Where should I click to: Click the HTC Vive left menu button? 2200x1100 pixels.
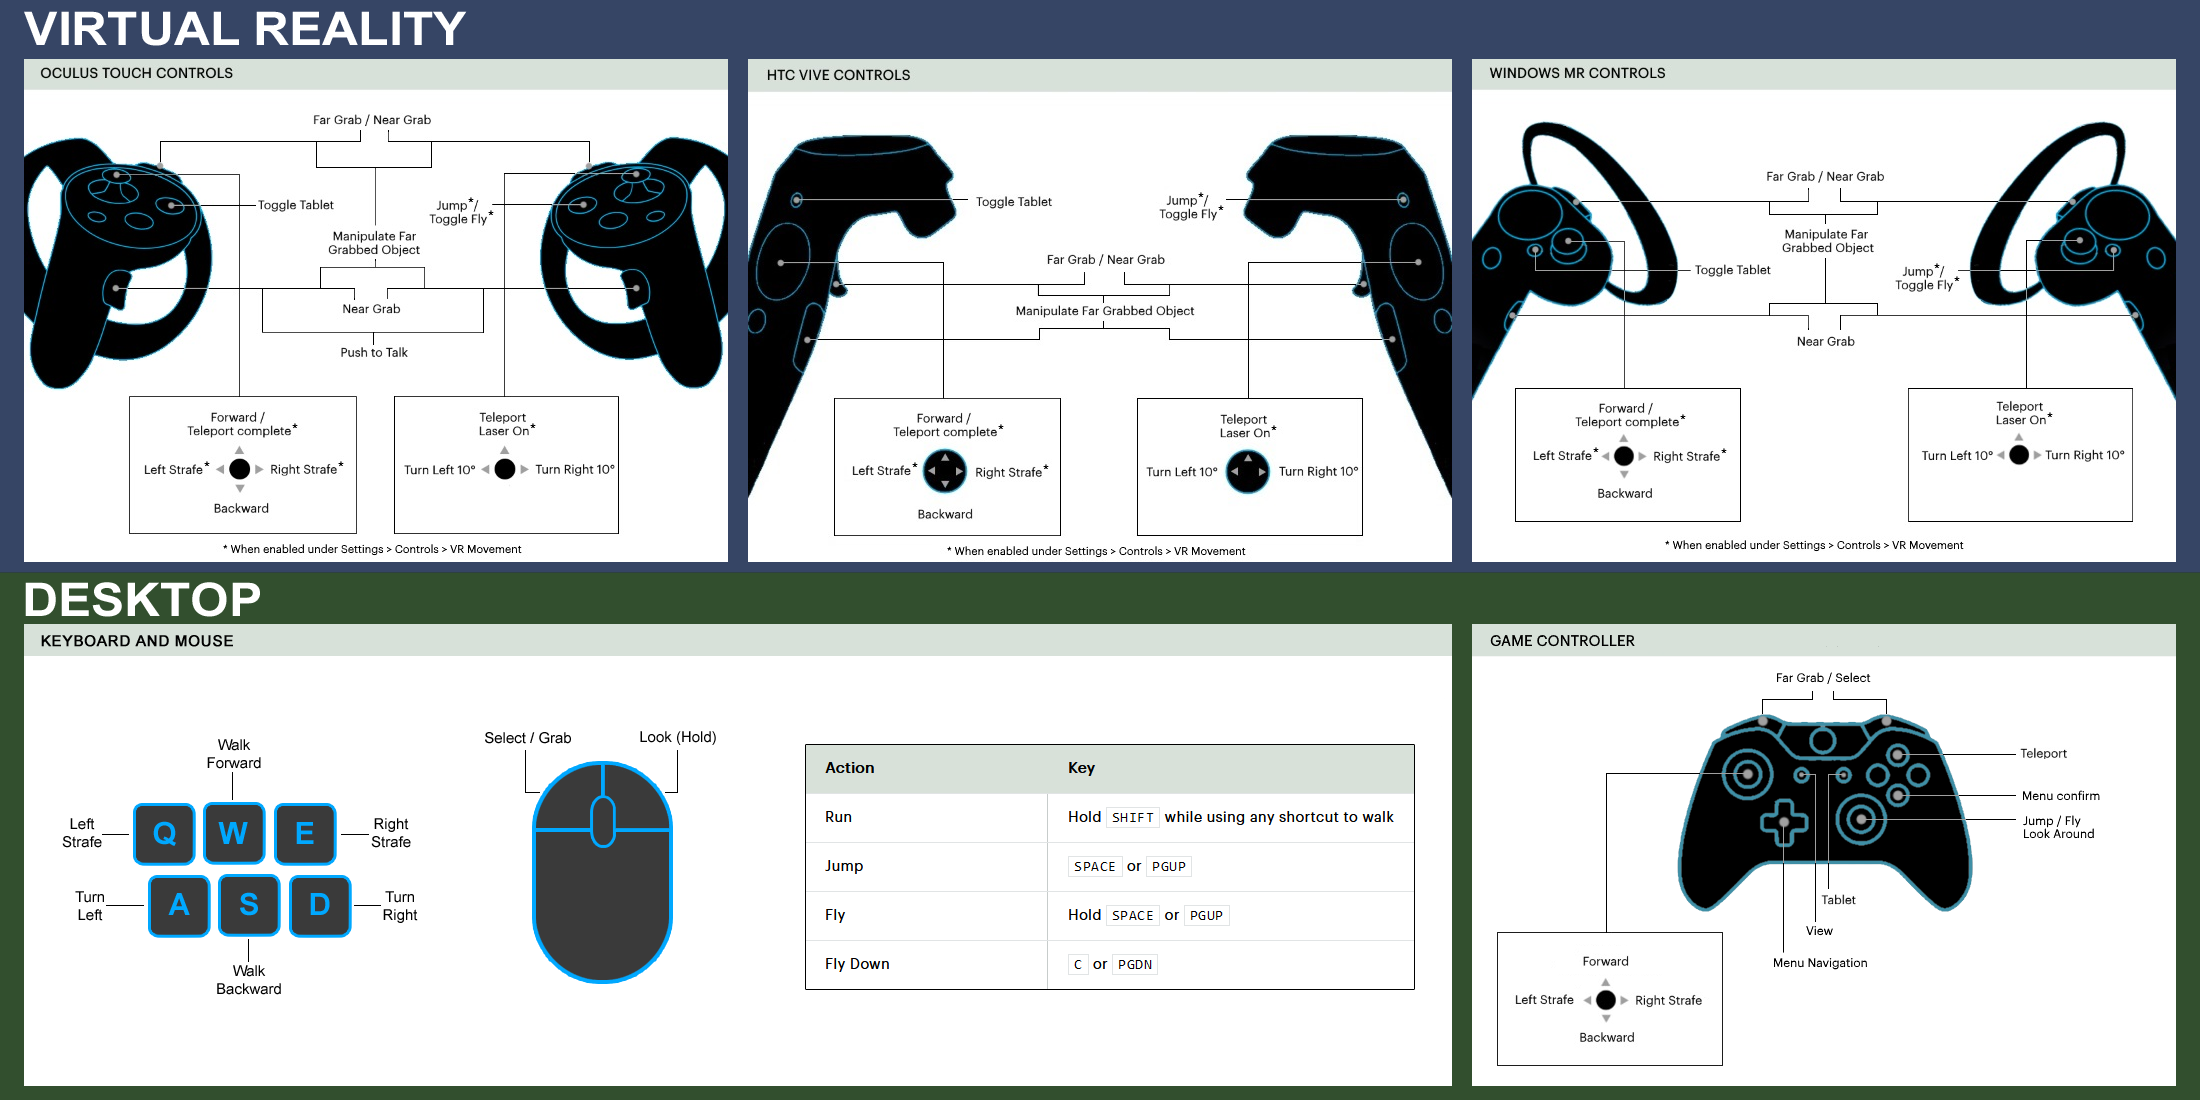[x=797, y=200]
